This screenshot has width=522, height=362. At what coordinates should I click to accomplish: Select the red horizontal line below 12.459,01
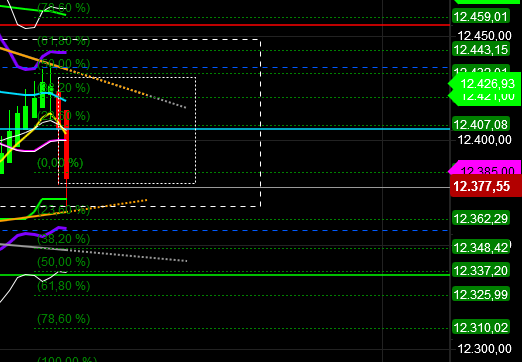click(225, 25)
